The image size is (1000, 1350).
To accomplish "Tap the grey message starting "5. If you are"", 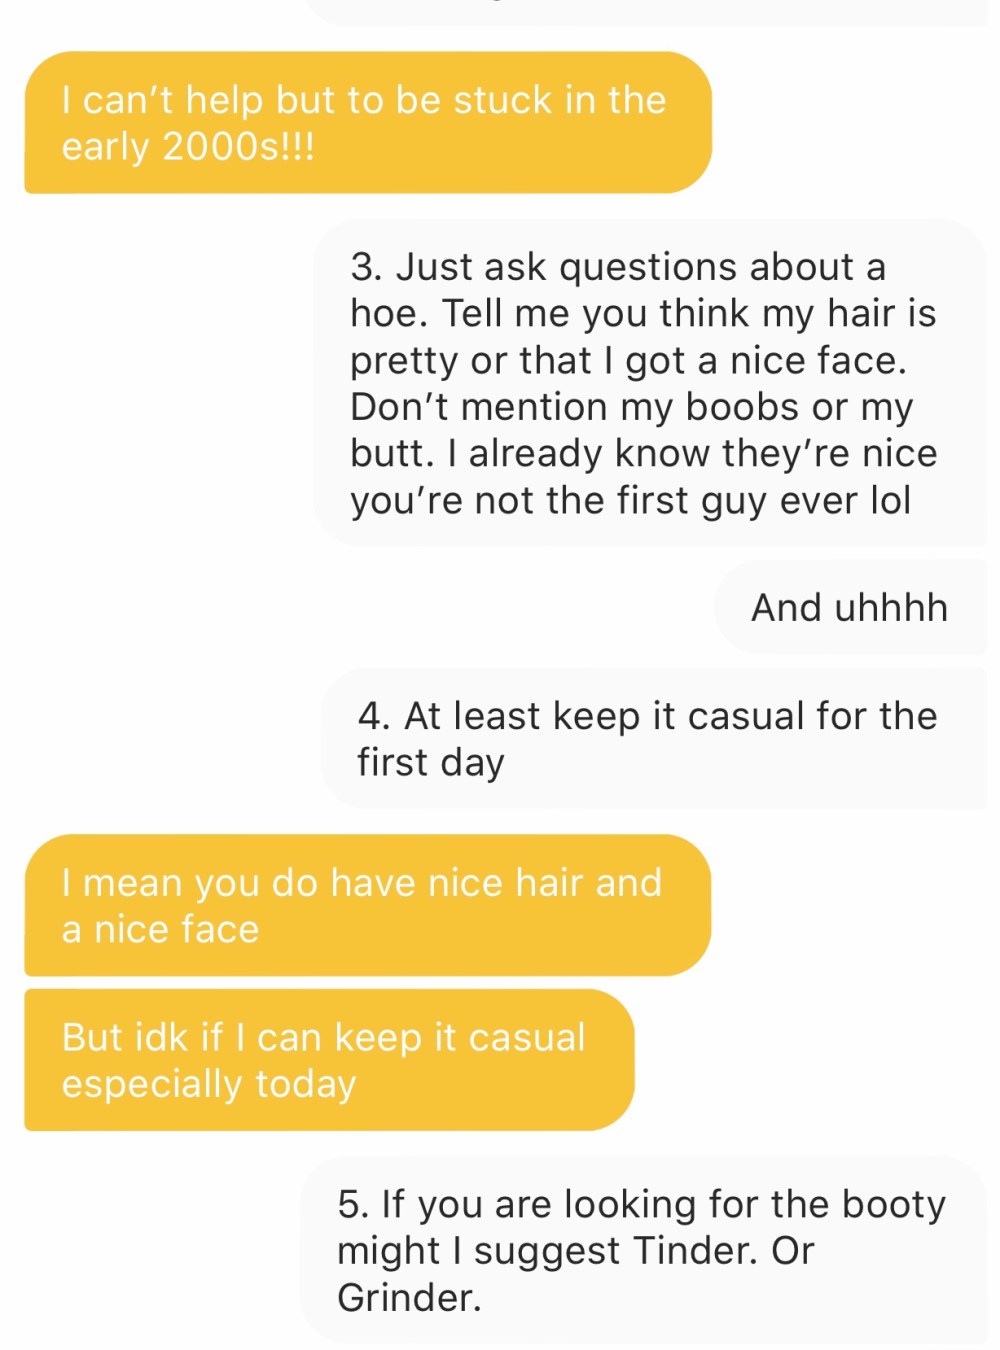I will point(643,1250).
